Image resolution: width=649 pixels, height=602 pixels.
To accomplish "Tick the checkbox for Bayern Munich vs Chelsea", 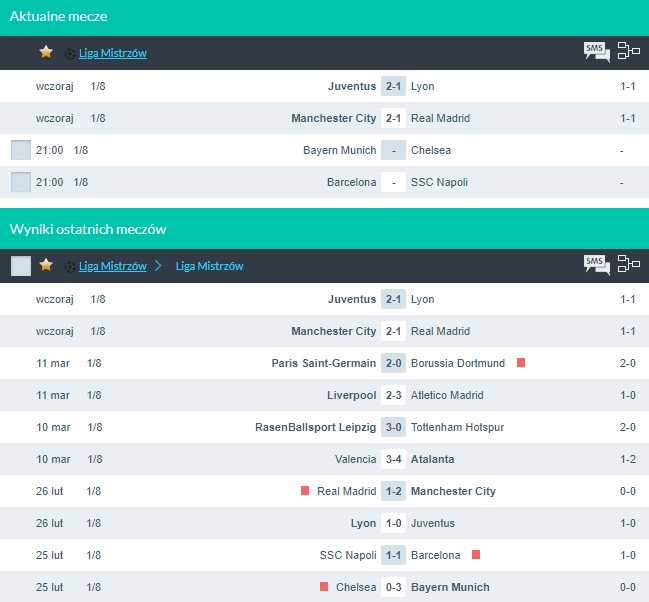I will click(21, 150).
